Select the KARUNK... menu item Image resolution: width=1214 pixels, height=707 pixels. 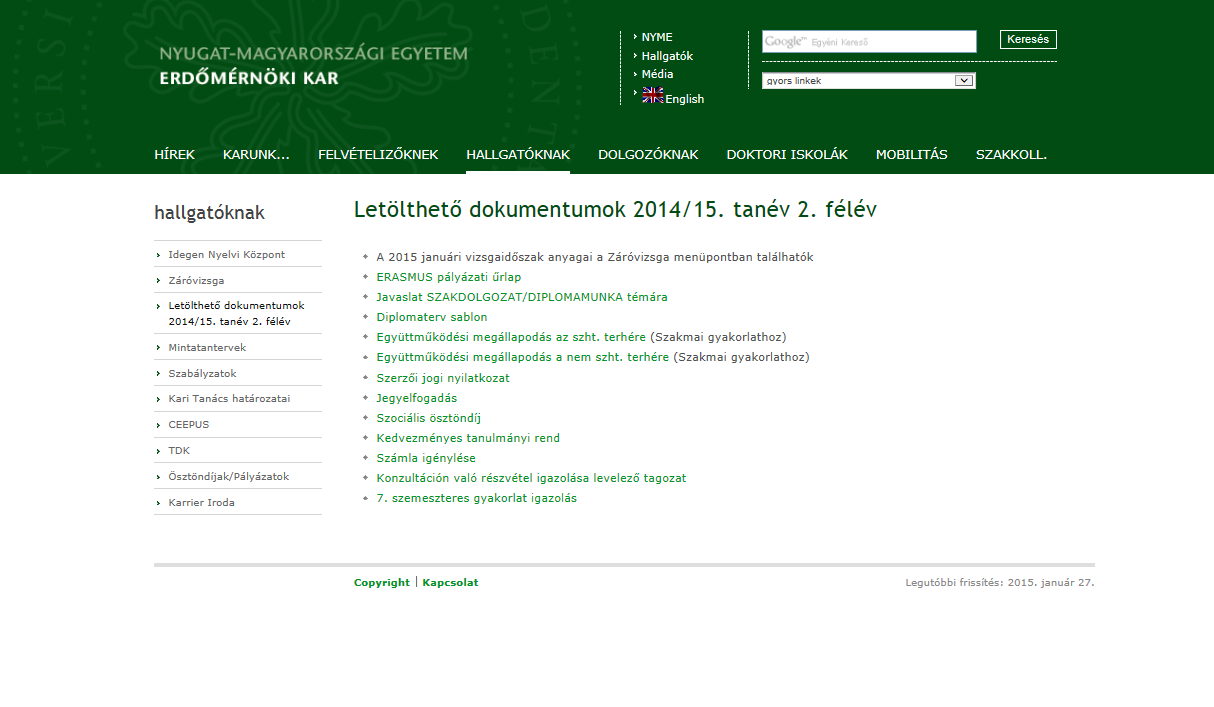[x=256, y=154]
